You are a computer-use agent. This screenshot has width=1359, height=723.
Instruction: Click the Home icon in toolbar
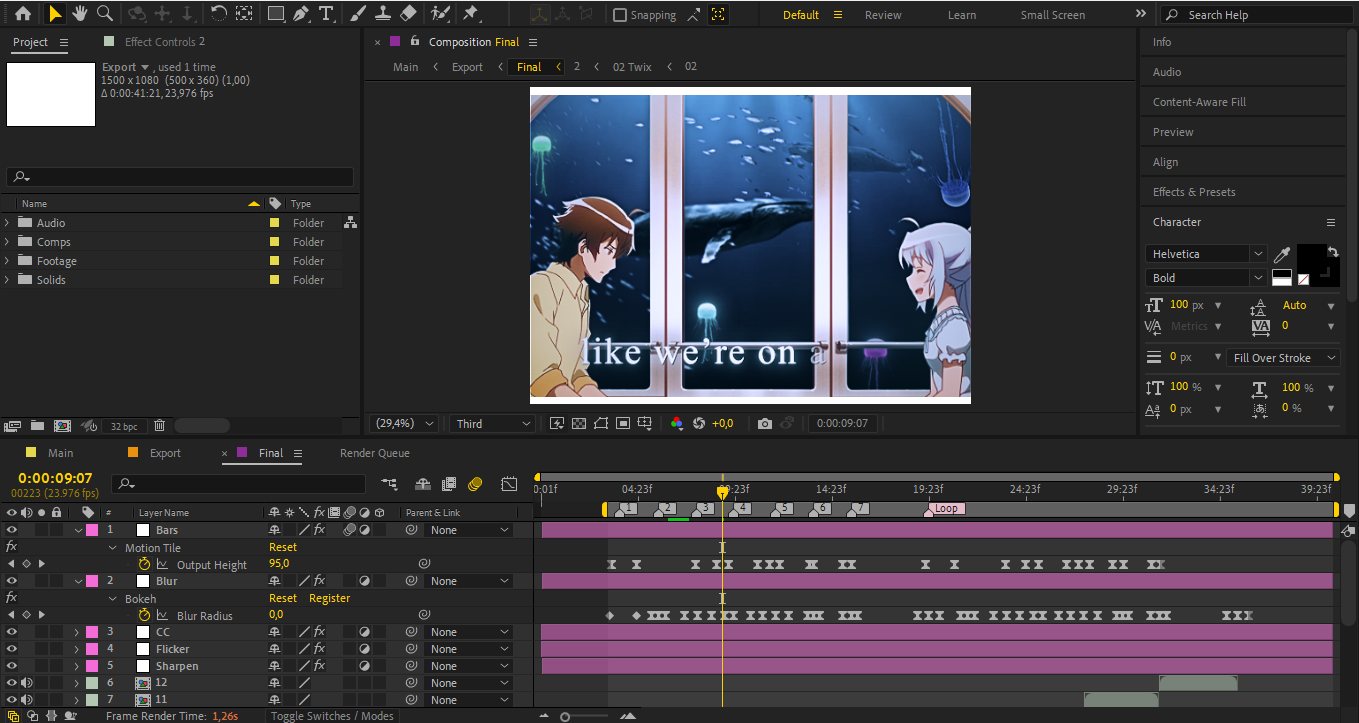[x=22, y=14]
